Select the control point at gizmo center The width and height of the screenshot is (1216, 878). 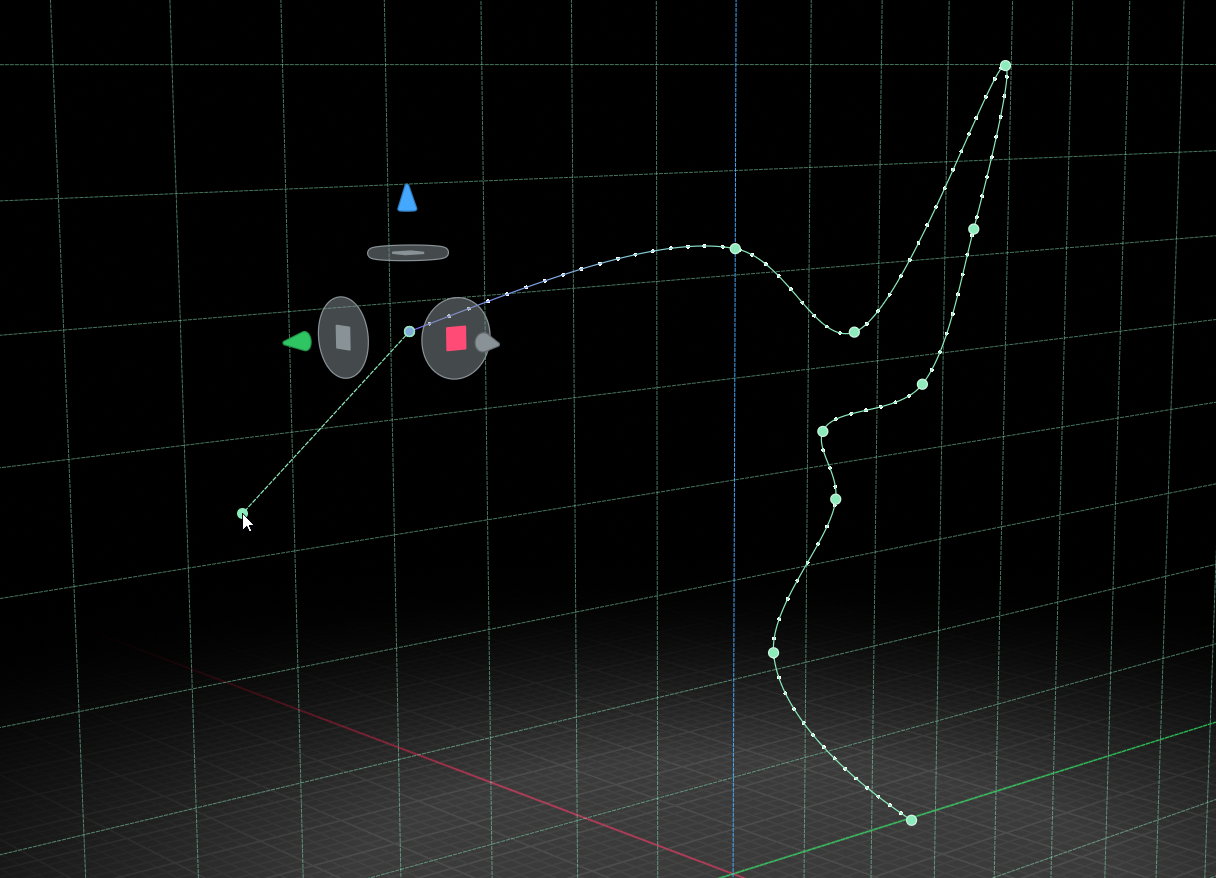click(409, 331)
